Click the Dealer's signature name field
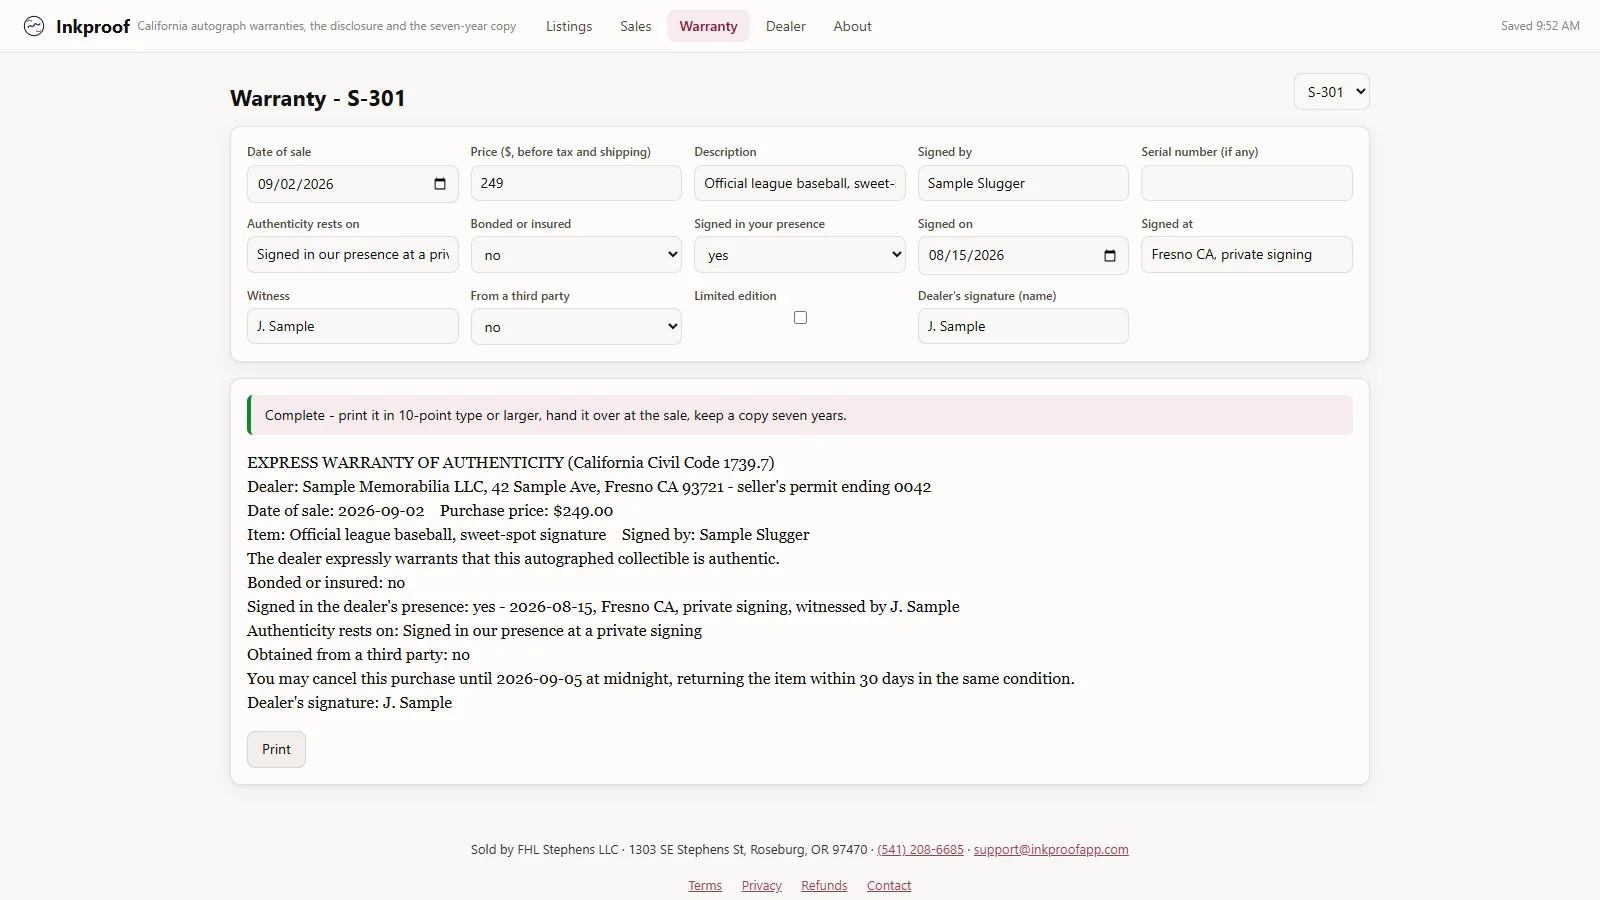The height and width of the screenshot is (900, 1600). (x=1023, y=327)
